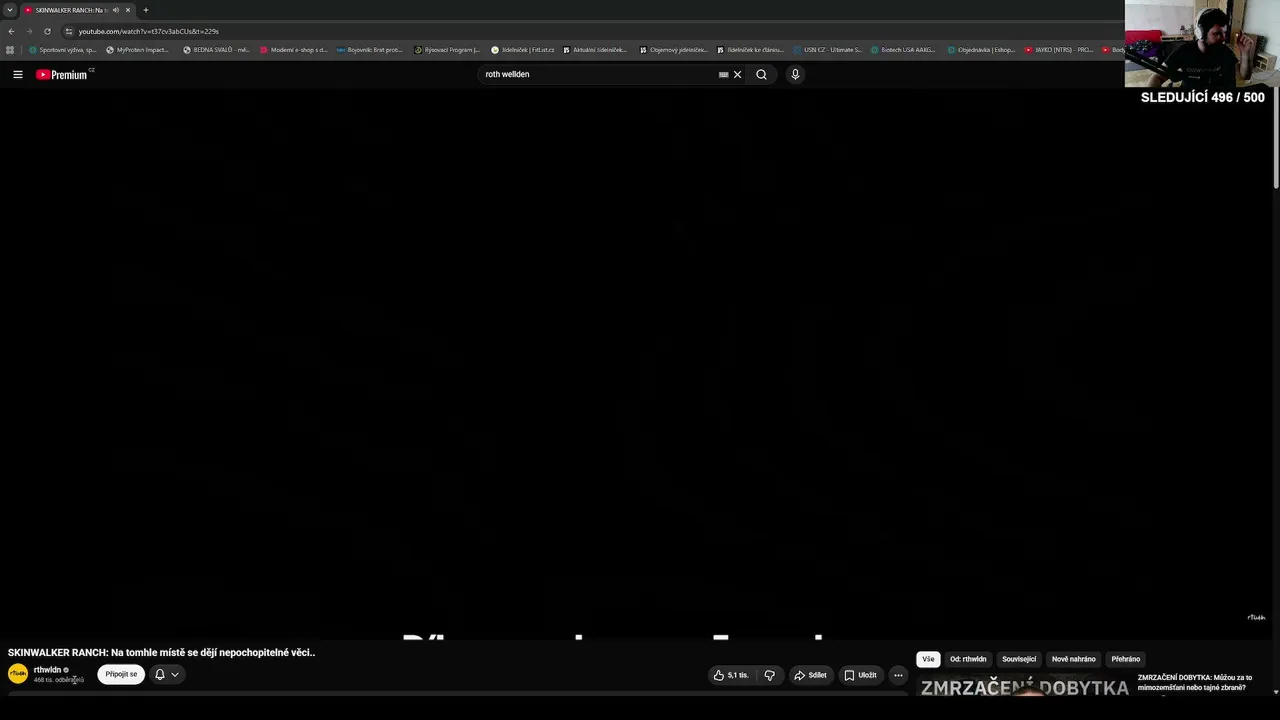This screenshot has height=720, width=1280.
Task: Open "BEDNA SVALŮ" bookmark
Action: click(x=216, y=49)
